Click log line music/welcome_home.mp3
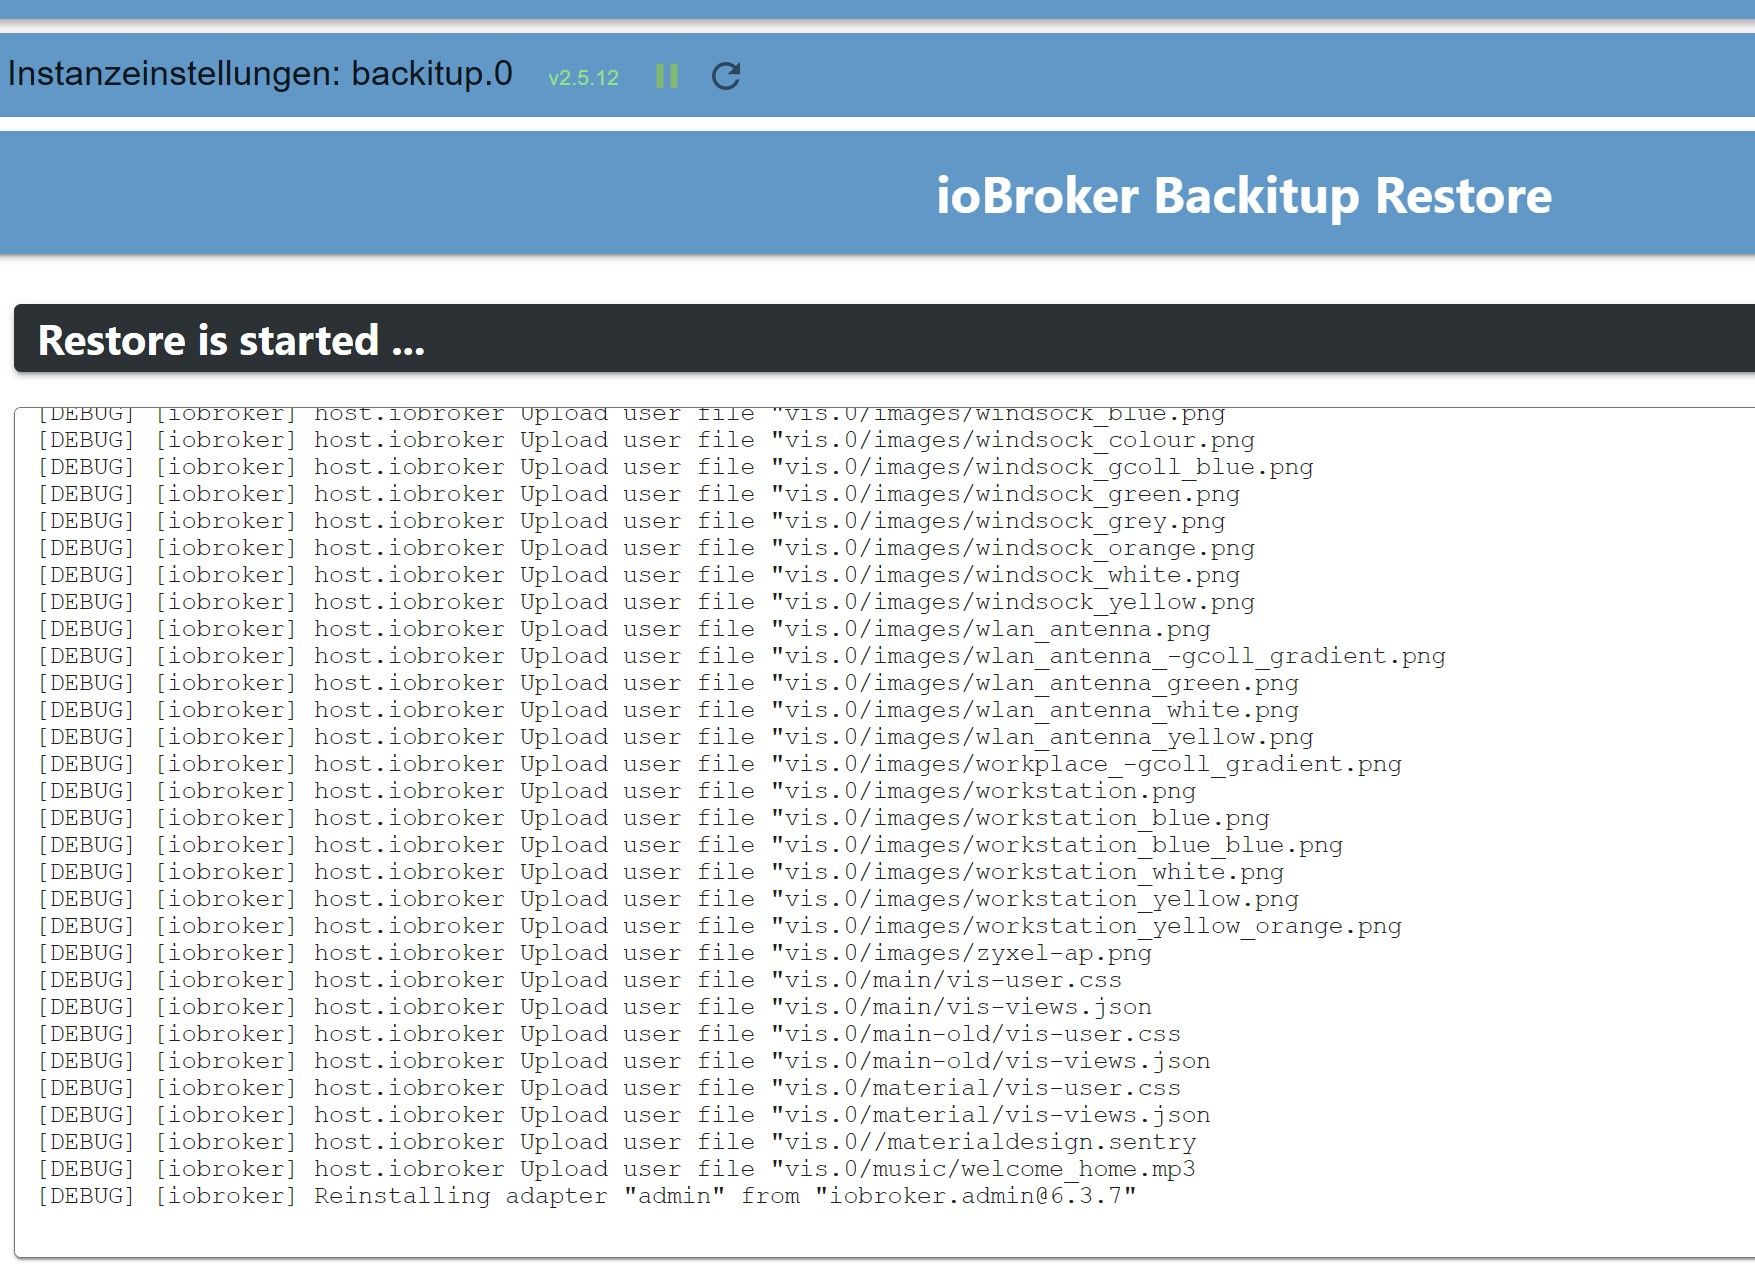 (617, 1169)
